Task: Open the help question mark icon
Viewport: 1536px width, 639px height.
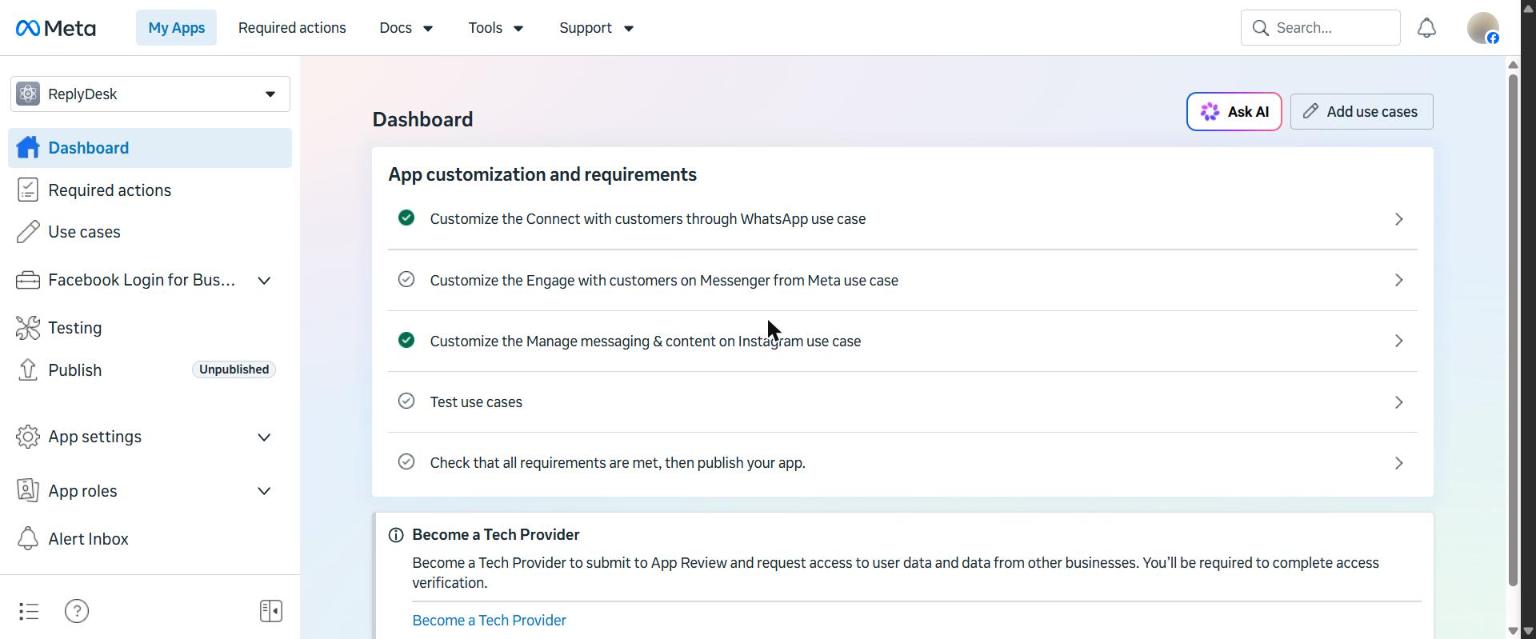Action: [x=76, y=611]
